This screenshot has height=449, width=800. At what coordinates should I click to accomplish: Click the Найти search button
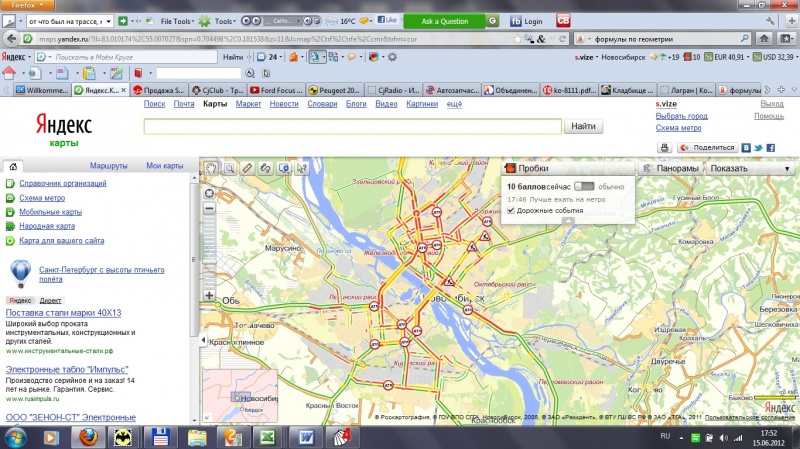(x=584, y=127)
